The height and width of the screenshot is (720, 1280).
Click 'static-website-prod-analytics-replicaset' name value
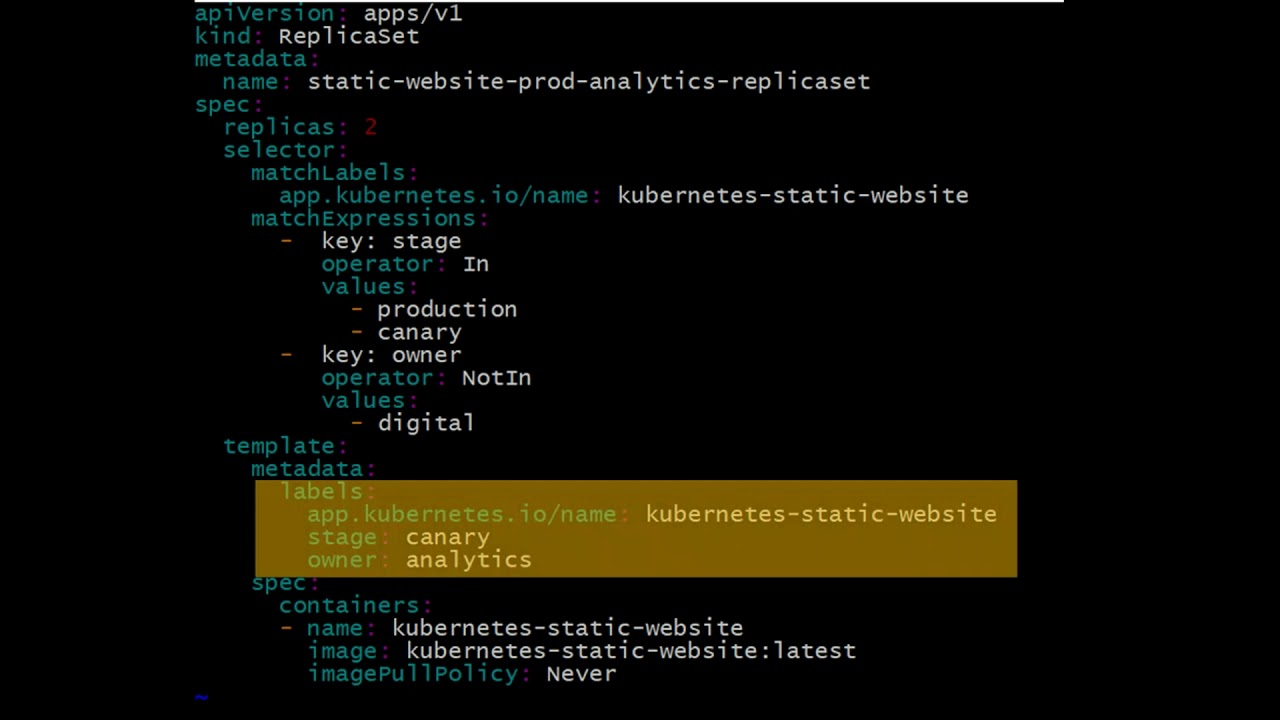click(x=588, y=82)
